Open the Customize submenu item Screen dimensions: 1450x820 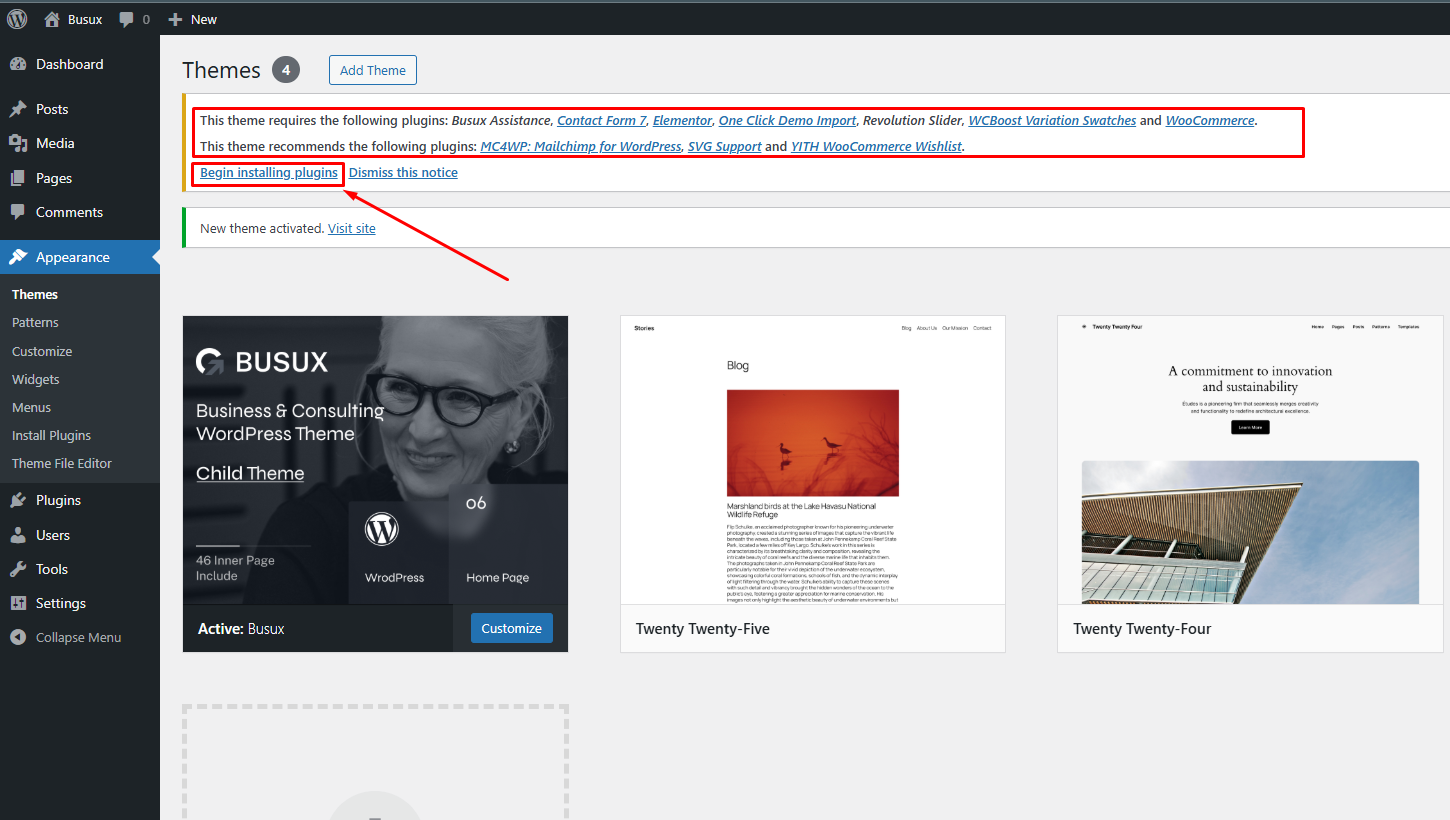point(42,351)
